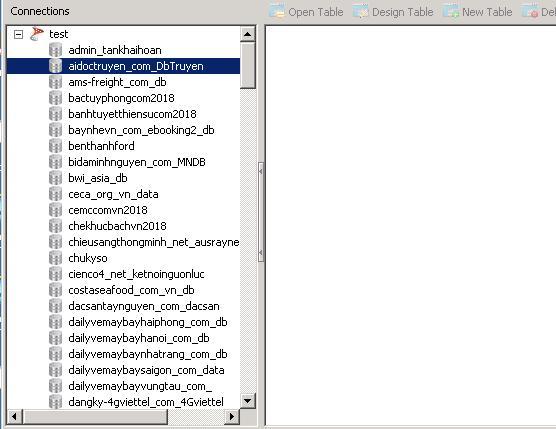
Task: Click the pane splitter collapse handle
Action: tap(261, 212)
